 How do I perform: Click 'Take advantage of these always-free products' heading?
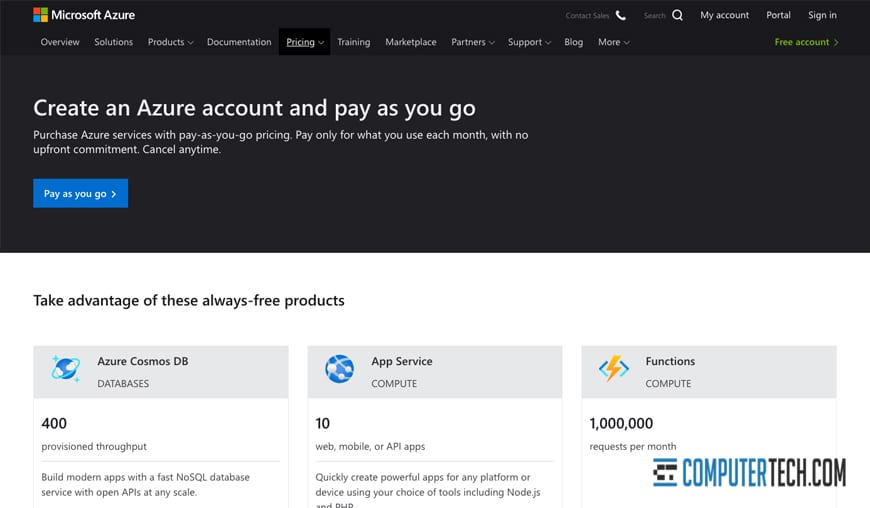point(189,301)
